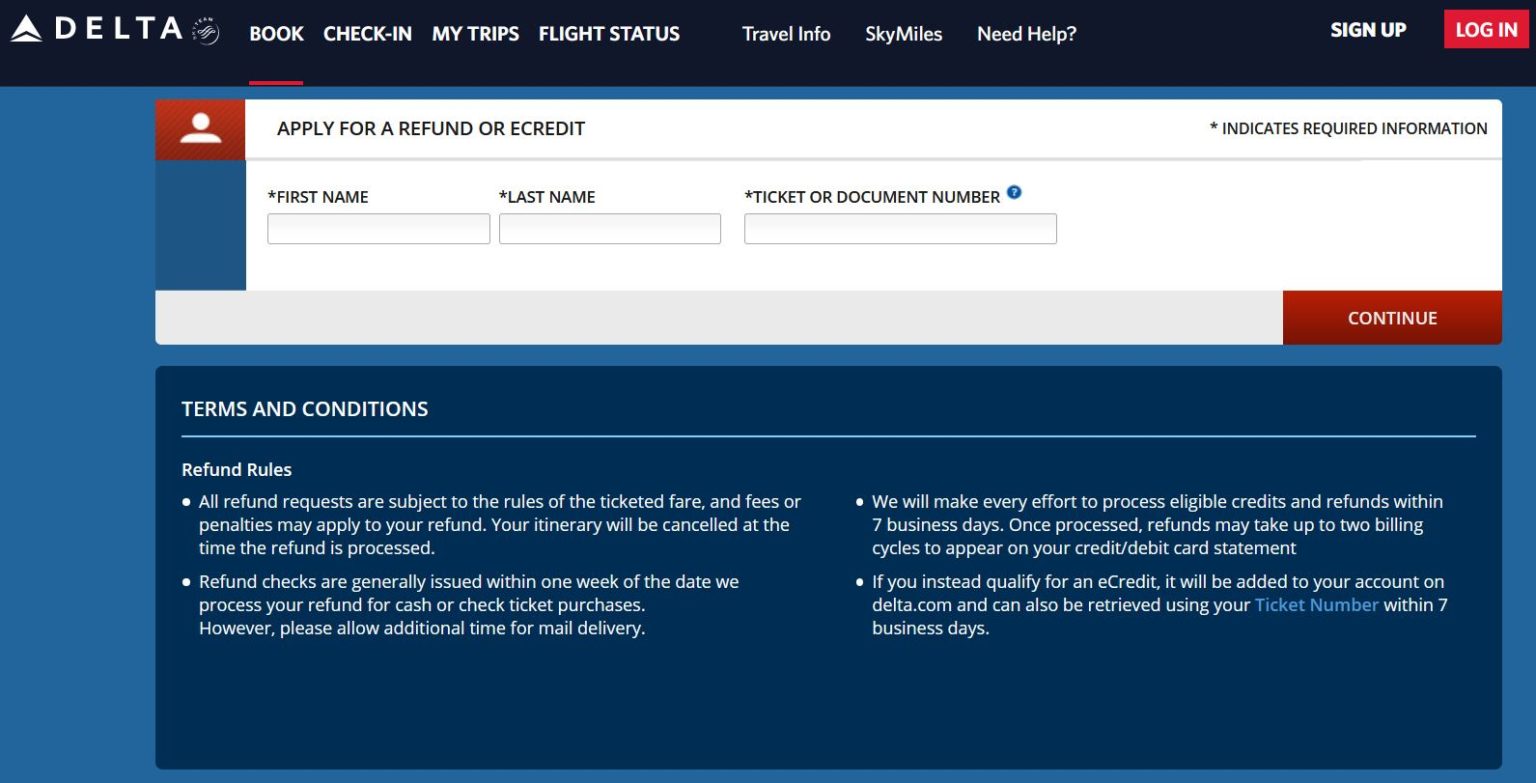Open the Travel Info menu
The width and height of the screenshot is (1536, 783).
[785, 34]
